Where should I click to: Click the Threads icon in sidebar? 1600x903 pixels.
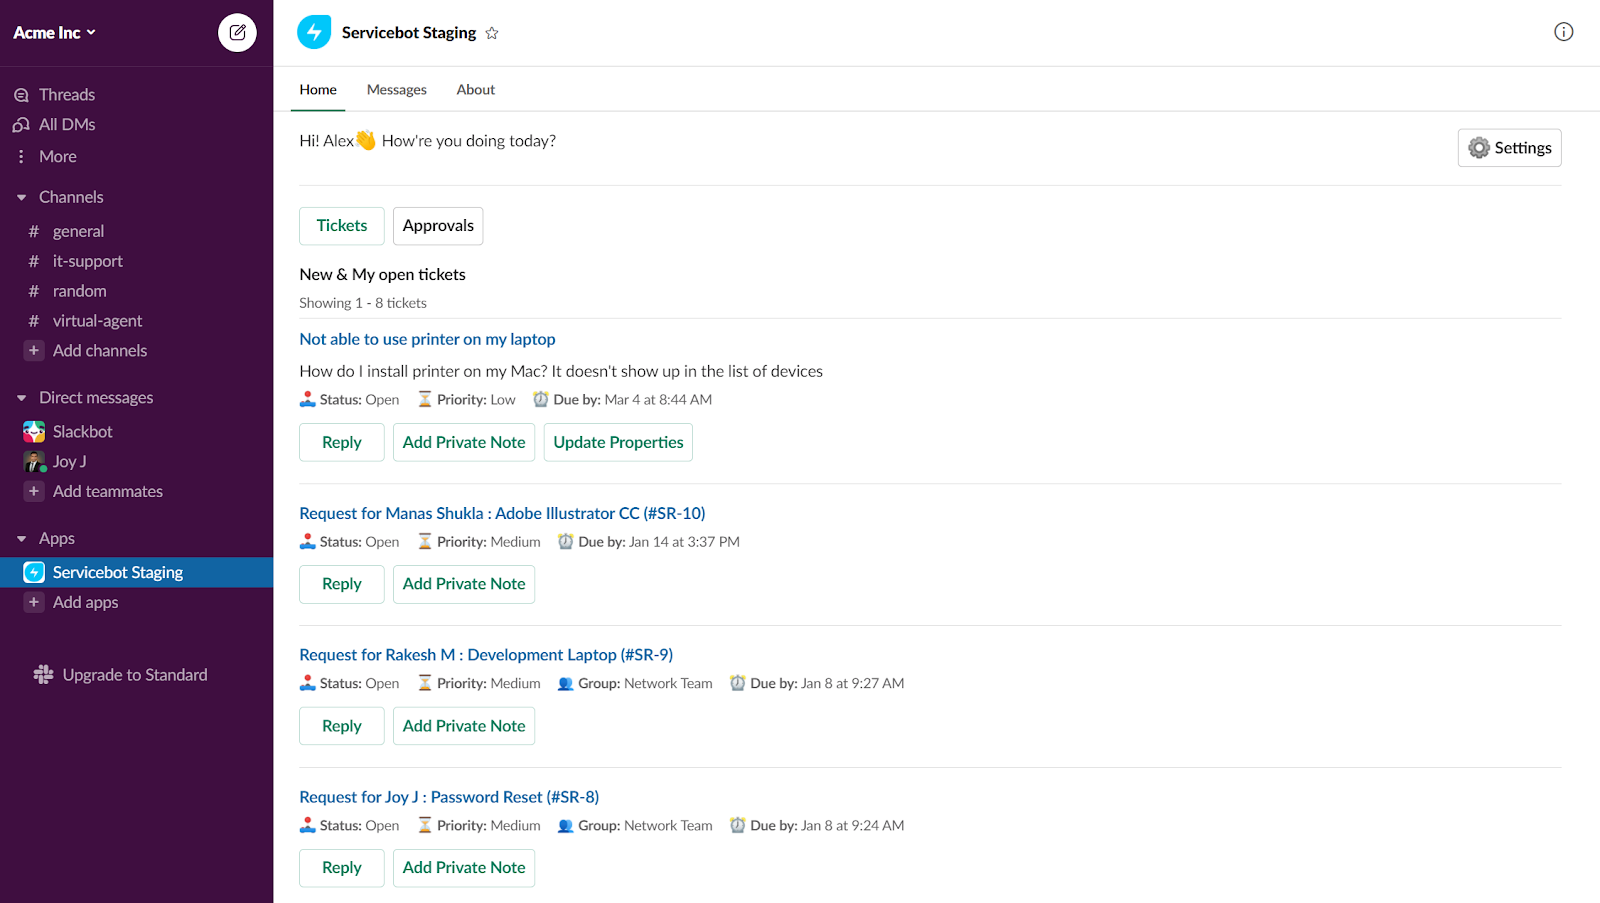(21, 95)
